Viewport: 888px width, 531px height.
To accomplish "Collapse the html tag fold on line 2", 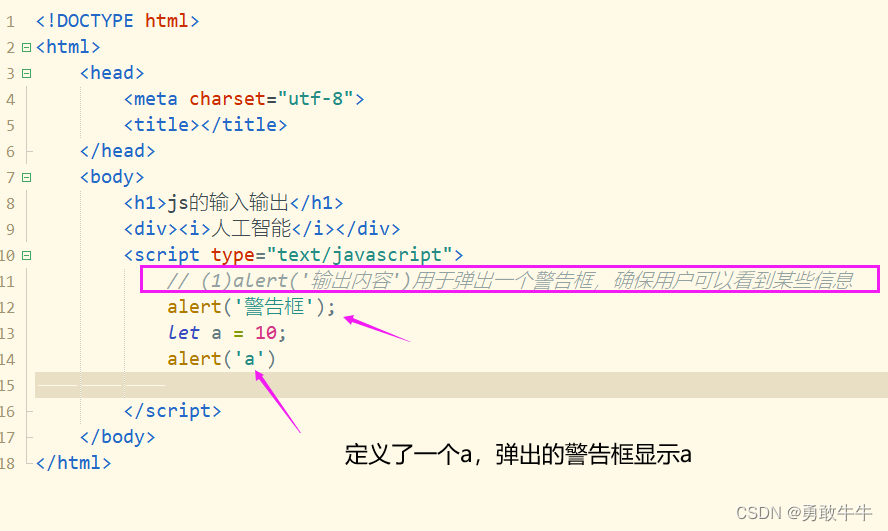I will [26, 47].
